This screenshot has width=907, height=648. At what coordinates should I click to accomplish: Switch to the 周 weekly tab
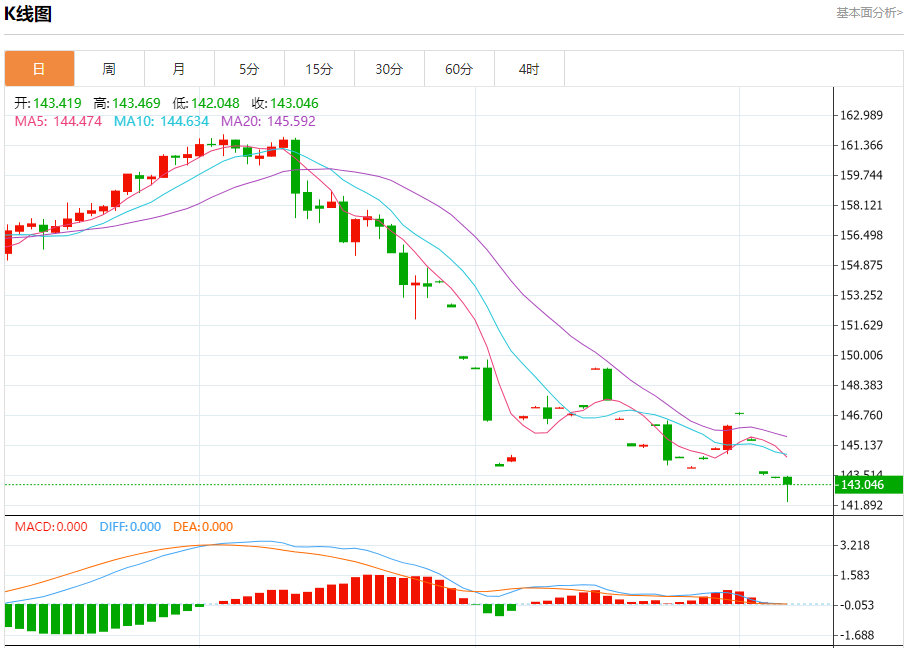(109, 69)
